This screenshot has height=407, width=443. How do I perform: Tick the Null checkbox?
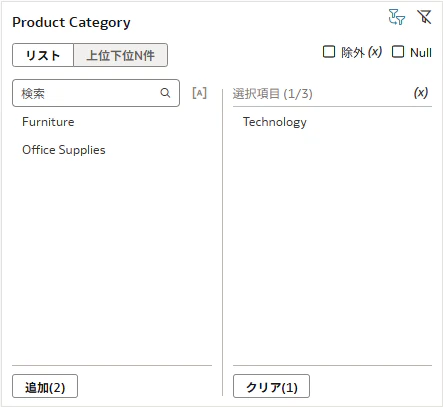click(x=398, y=52)
